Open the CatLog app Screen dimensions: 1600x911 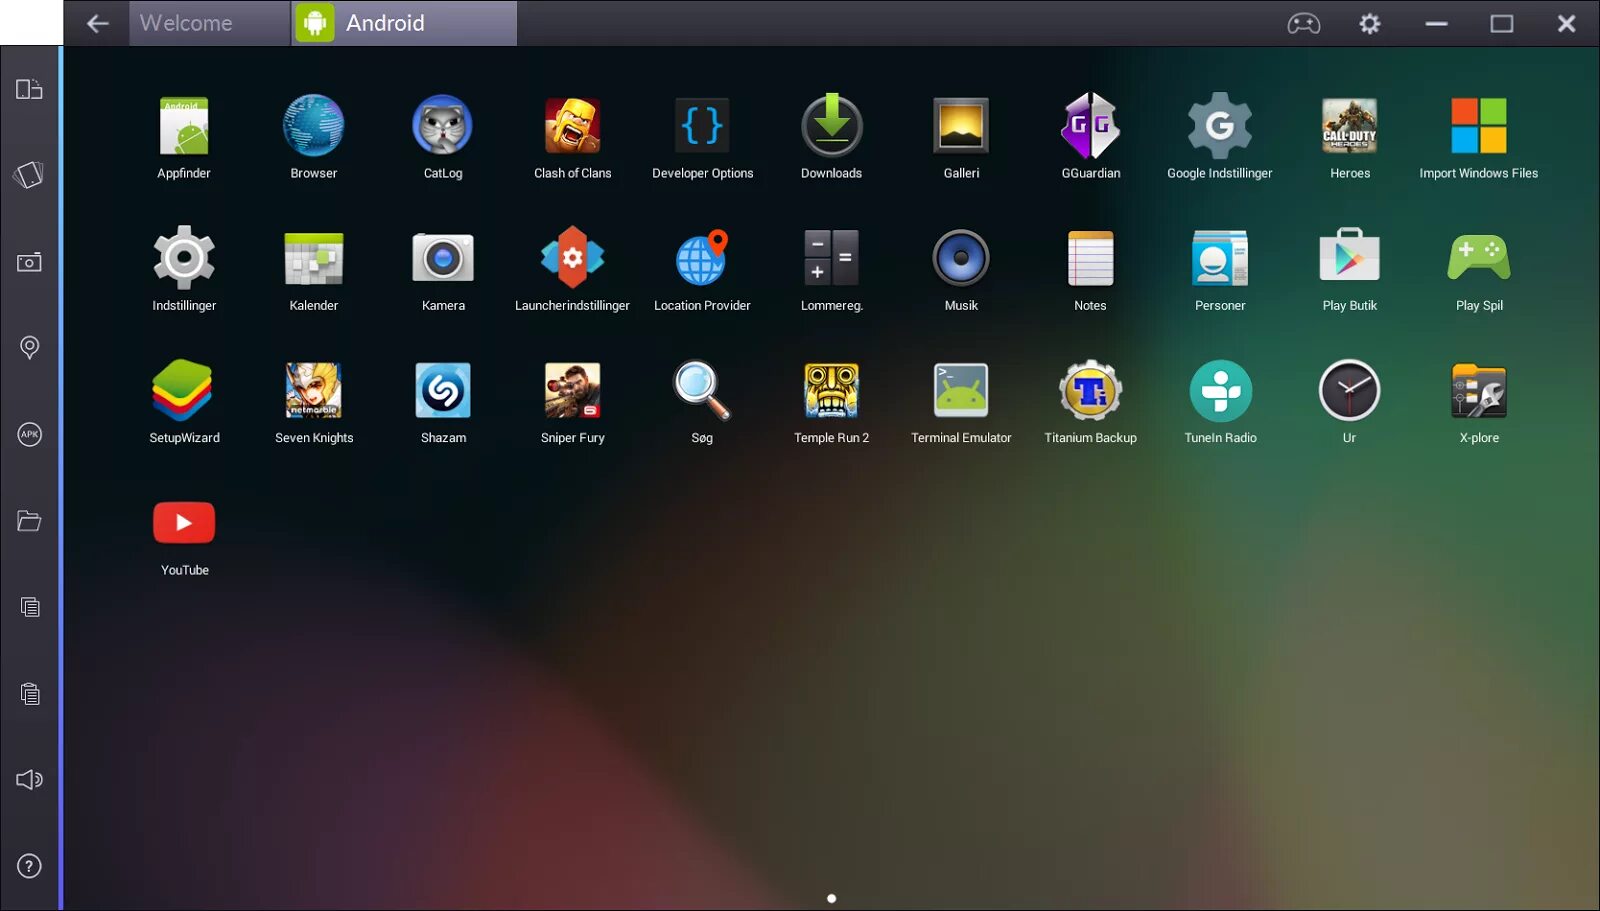tap(443, 126)
